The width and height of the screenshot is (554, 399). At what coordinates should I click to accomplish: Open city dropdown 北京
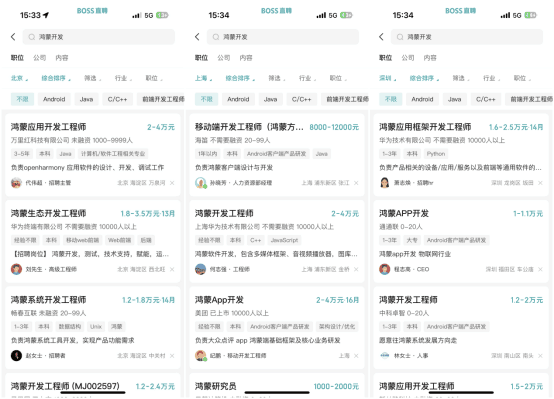point(19,78)
